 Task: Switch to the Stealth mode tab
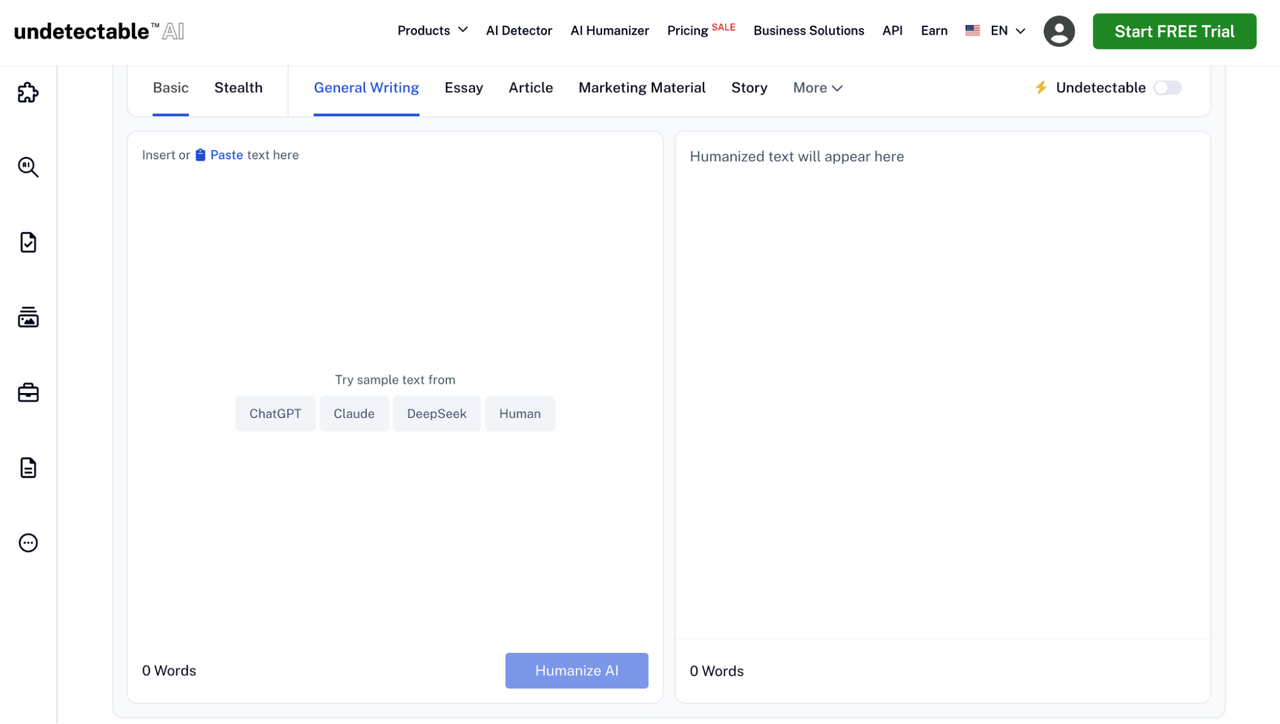[238, 88]
